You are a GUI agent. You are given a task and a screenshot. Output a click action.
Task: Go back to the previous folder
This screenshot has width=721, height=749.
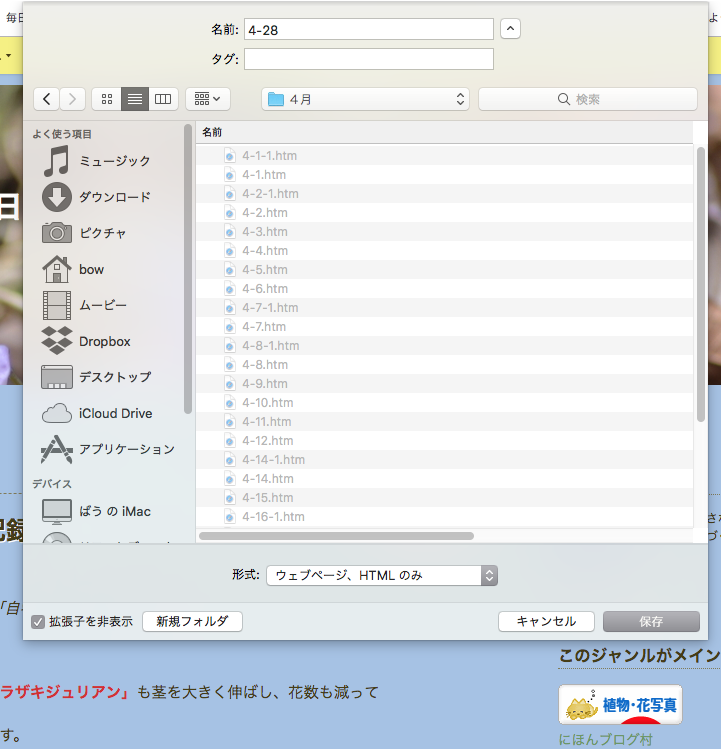coord(46,99)
